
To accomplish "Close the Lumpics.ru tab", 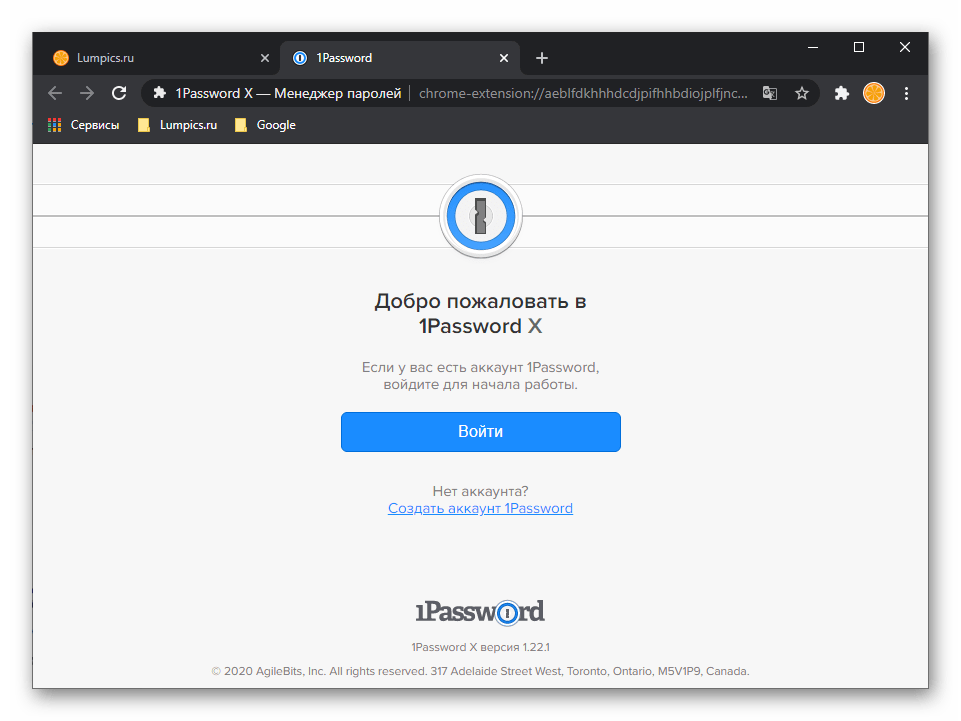I will [x=264, y=58].
